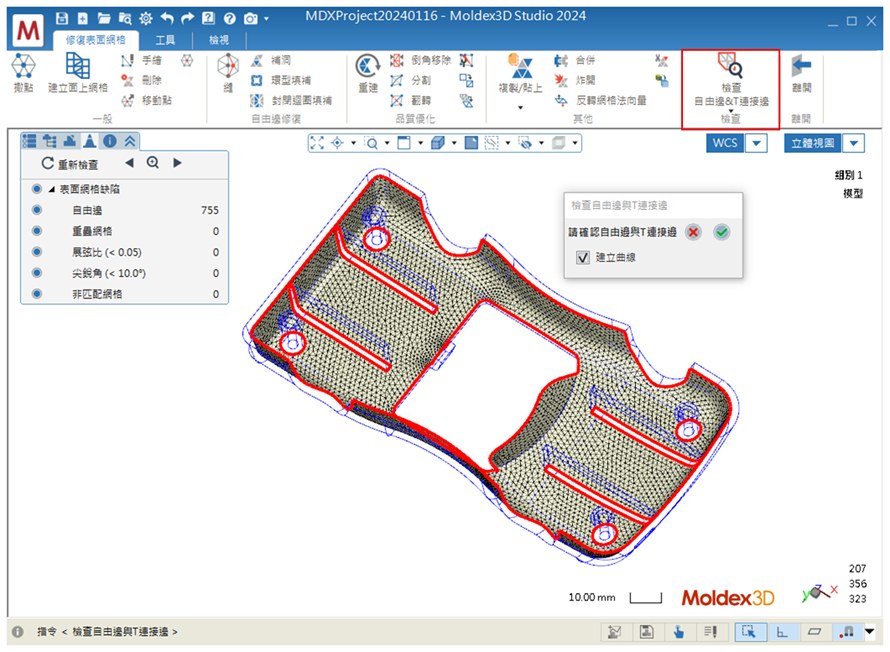Collapse the 表面網格缺陷 tree node

click(x=51, y=189)
